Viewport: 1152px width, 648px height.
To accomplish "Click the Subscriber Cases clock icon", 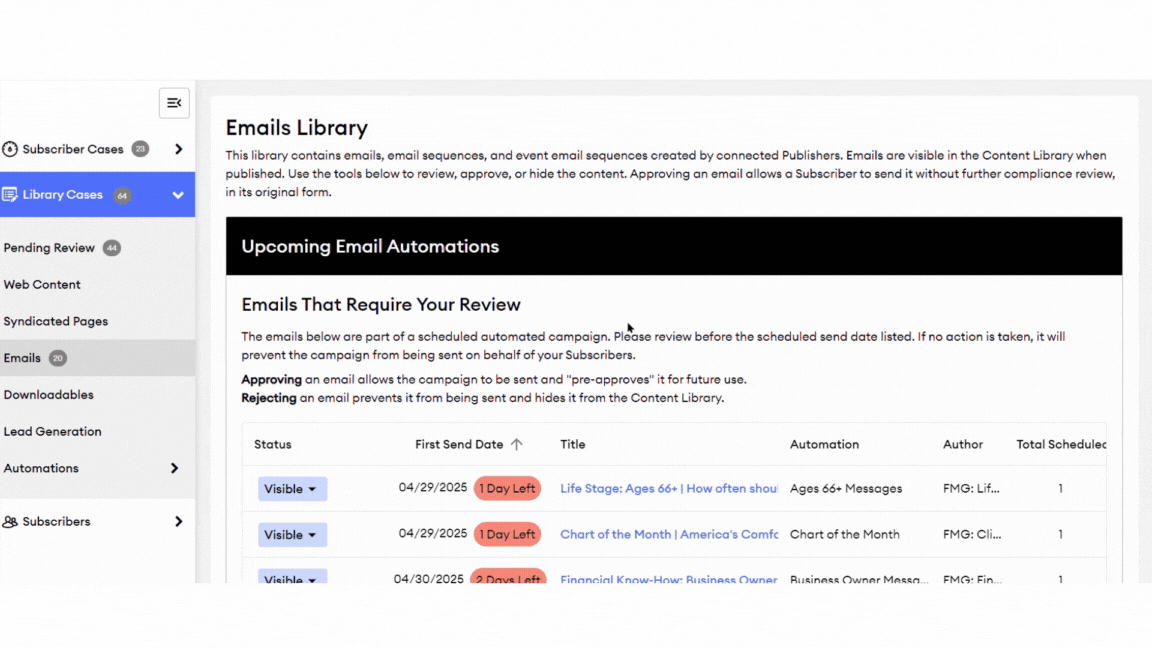I will click(10, 149).
